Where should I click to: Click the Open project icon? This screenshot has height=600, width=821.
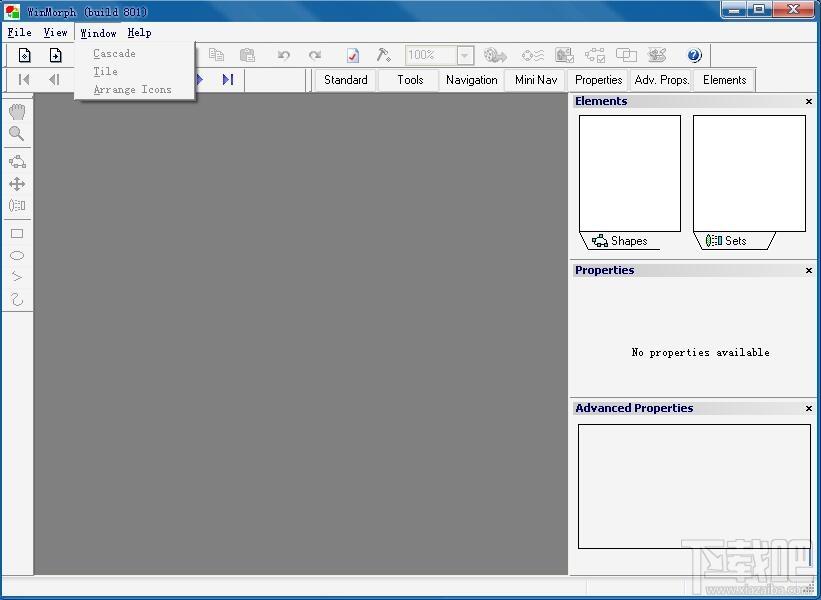pos(55,55)
